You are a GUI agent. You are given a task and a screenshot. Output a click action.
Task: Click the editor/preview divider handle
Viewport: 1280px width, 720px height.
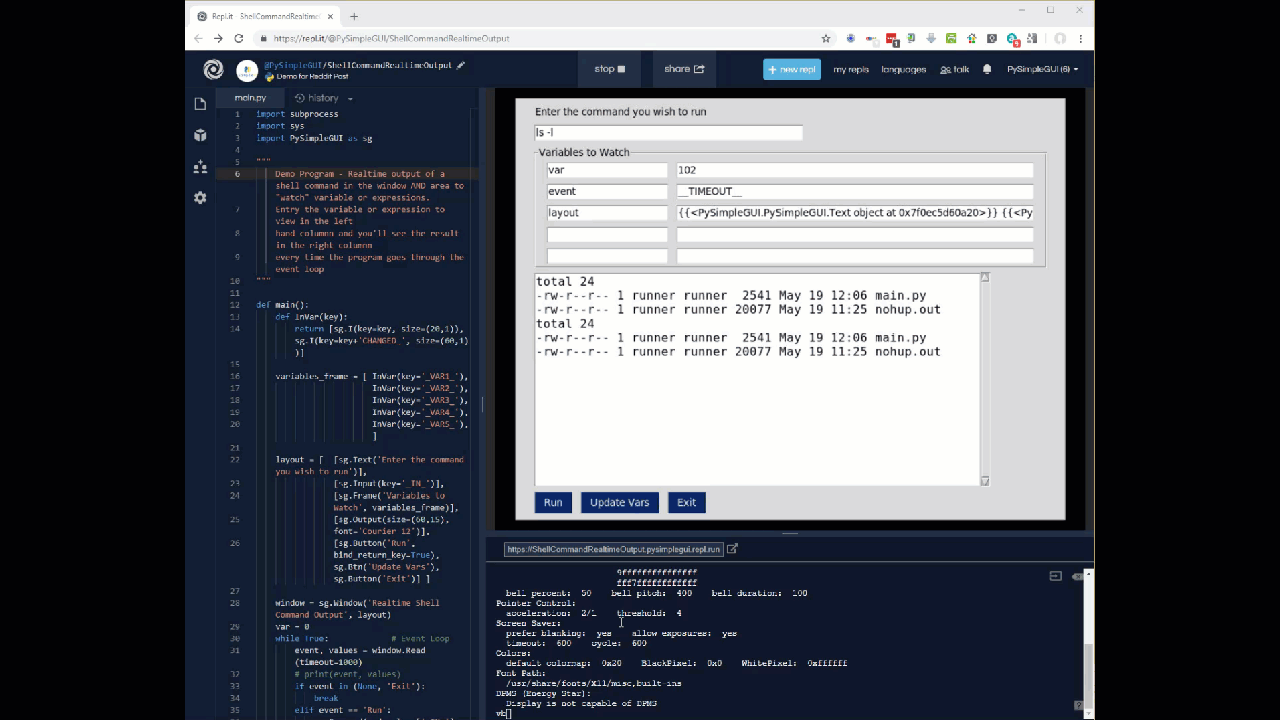click(483, 404)
